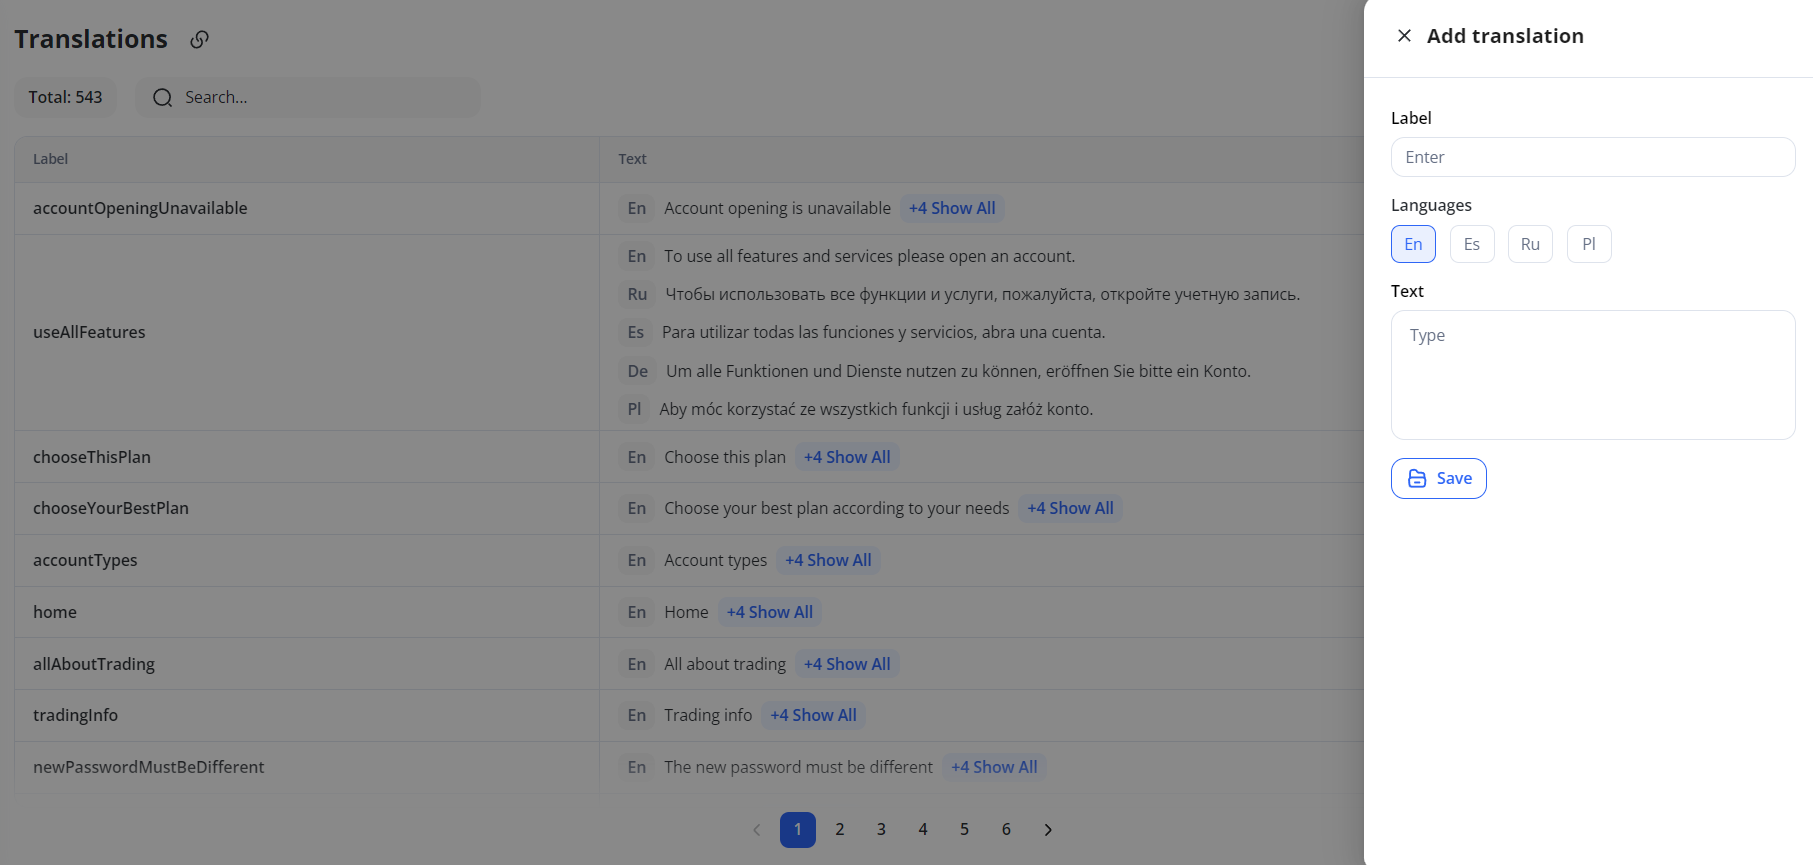This screenshot has width=1813, height=865.
Task: Go to page 4
Action: pos(923,830)
